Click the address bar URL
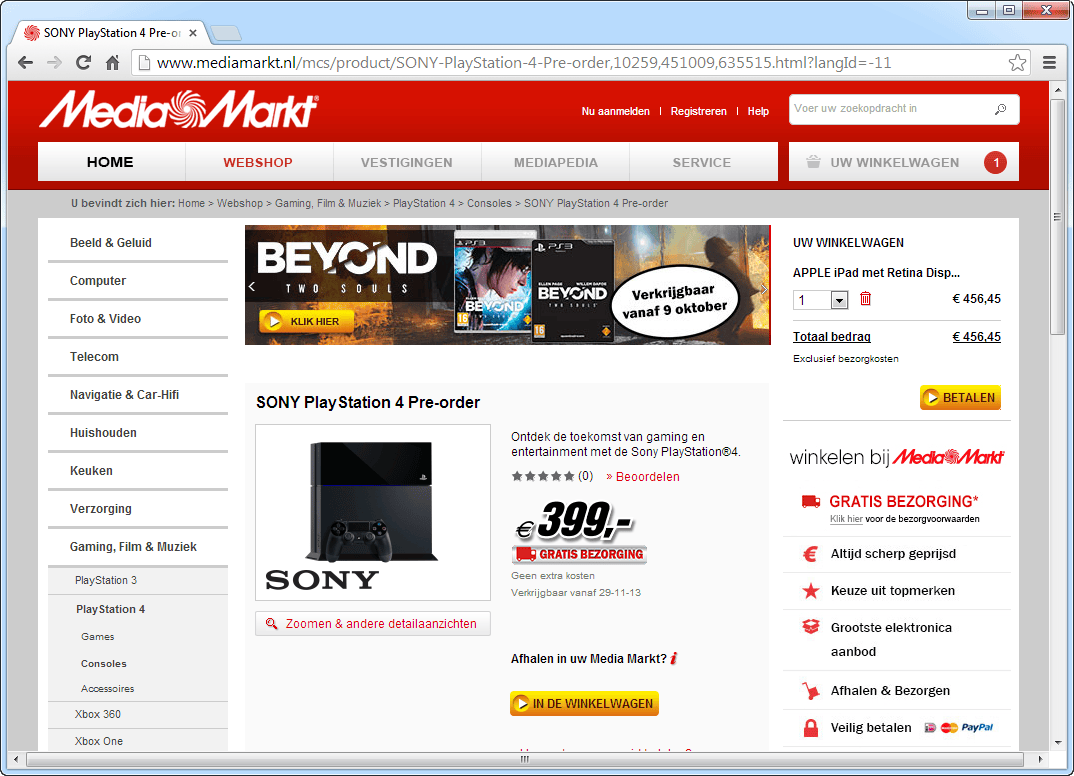Viewport: 1074px width, 776px height. [x=524, y=63]
